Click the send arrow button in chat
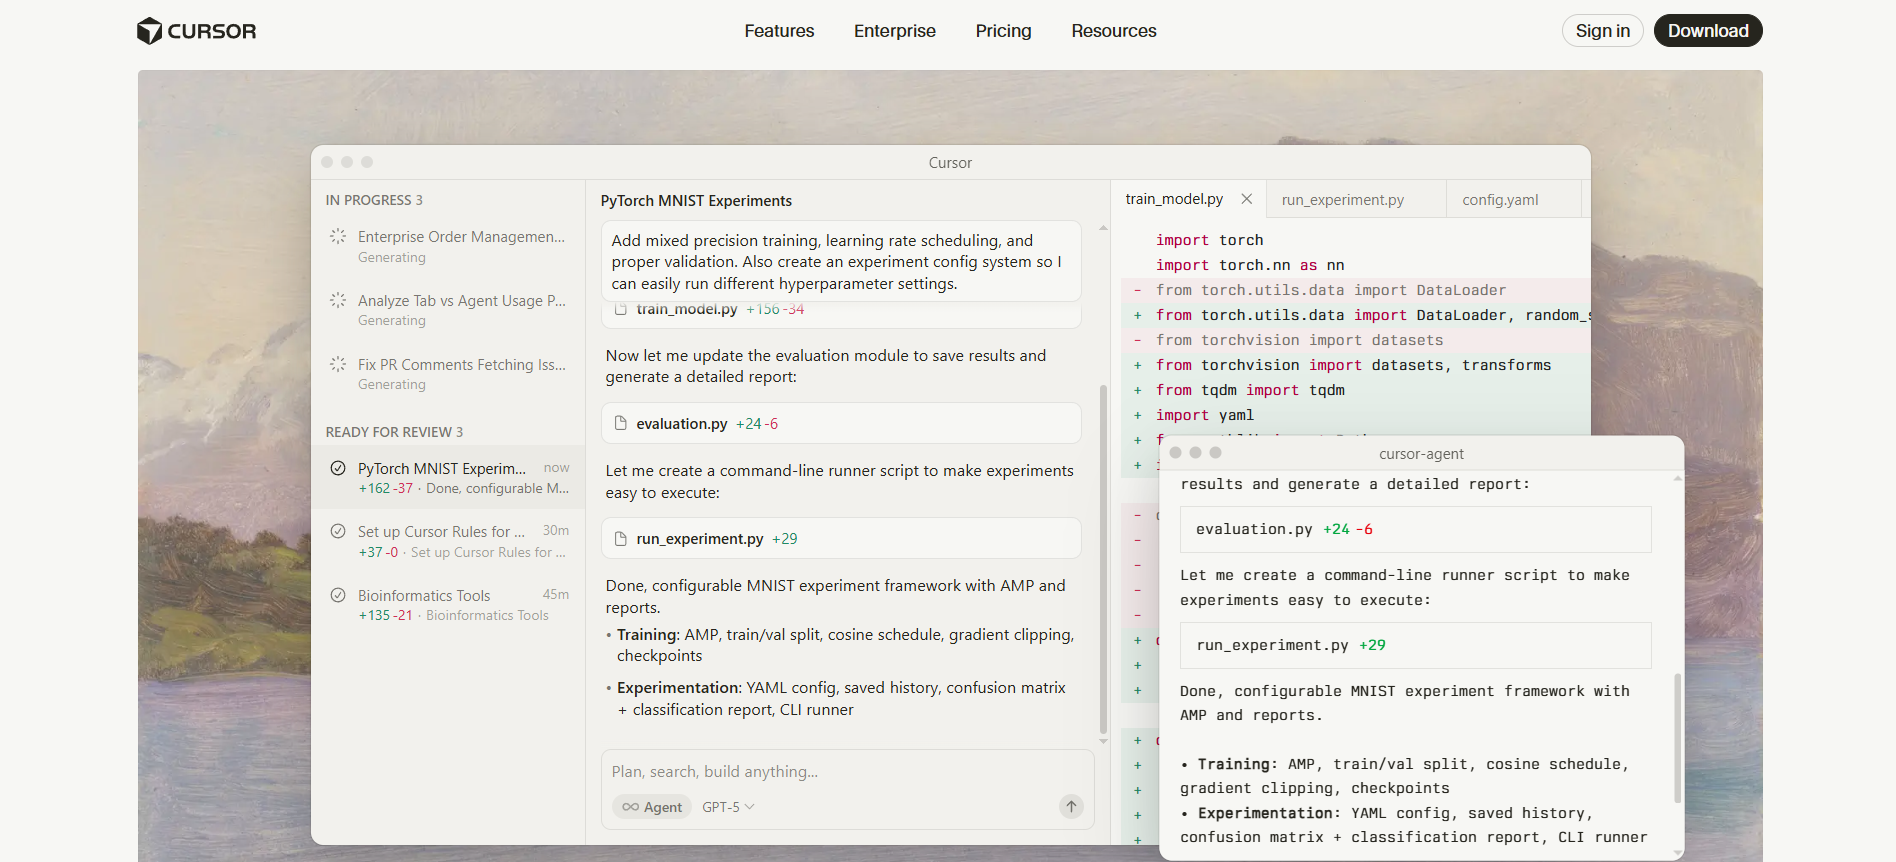Screen dimensions: 1896x862 (x=1071, y=806)
